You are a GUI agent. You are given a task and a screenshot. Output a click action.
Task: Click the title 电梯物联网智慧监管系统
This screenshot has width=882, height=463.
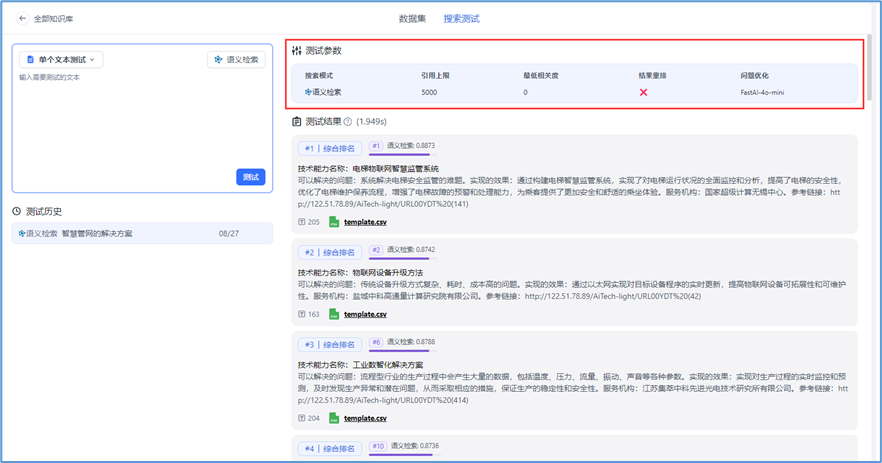(x=395, y=169)
